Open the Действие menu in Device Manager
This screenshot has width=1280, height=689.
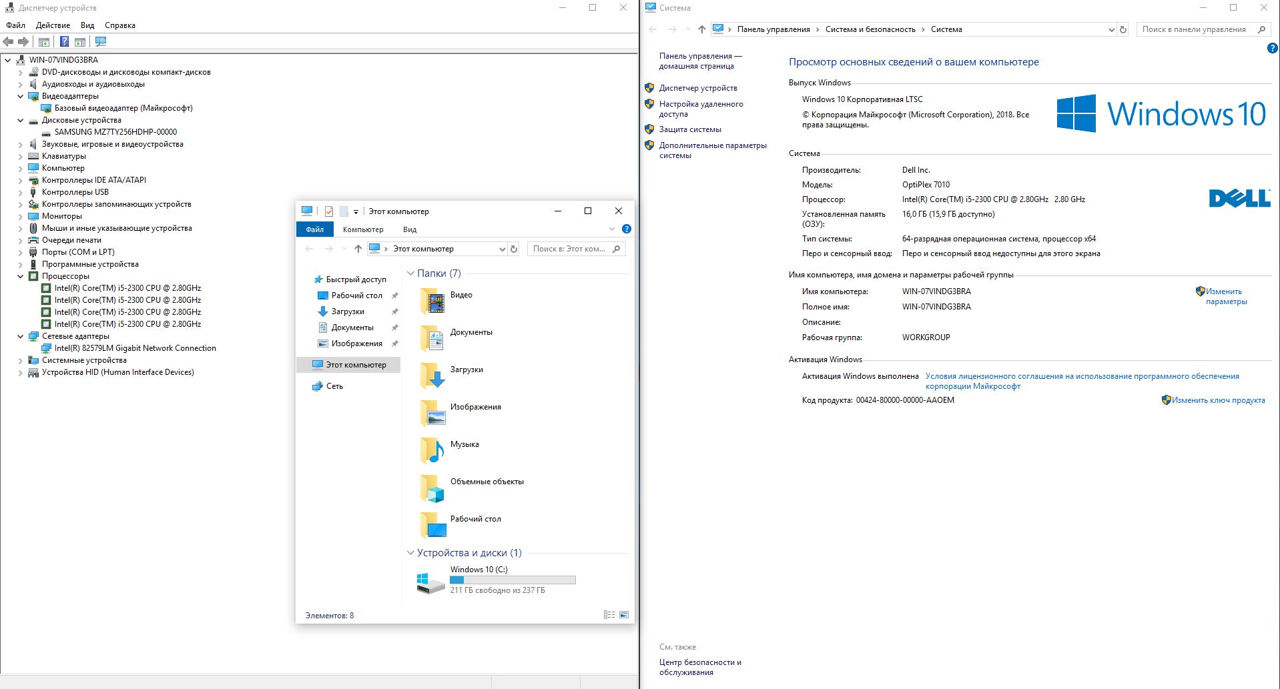(x=52, y=25)
